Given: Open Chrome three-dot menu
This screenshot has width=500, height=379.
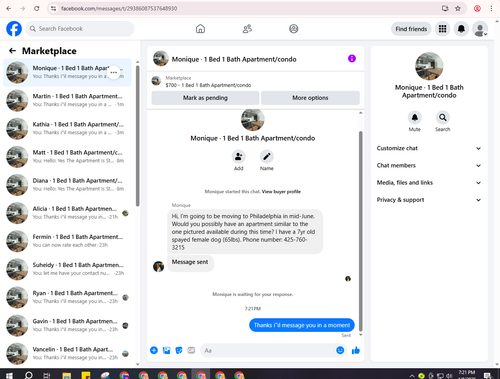Looking at the screenshot, I should pos(491,8).
